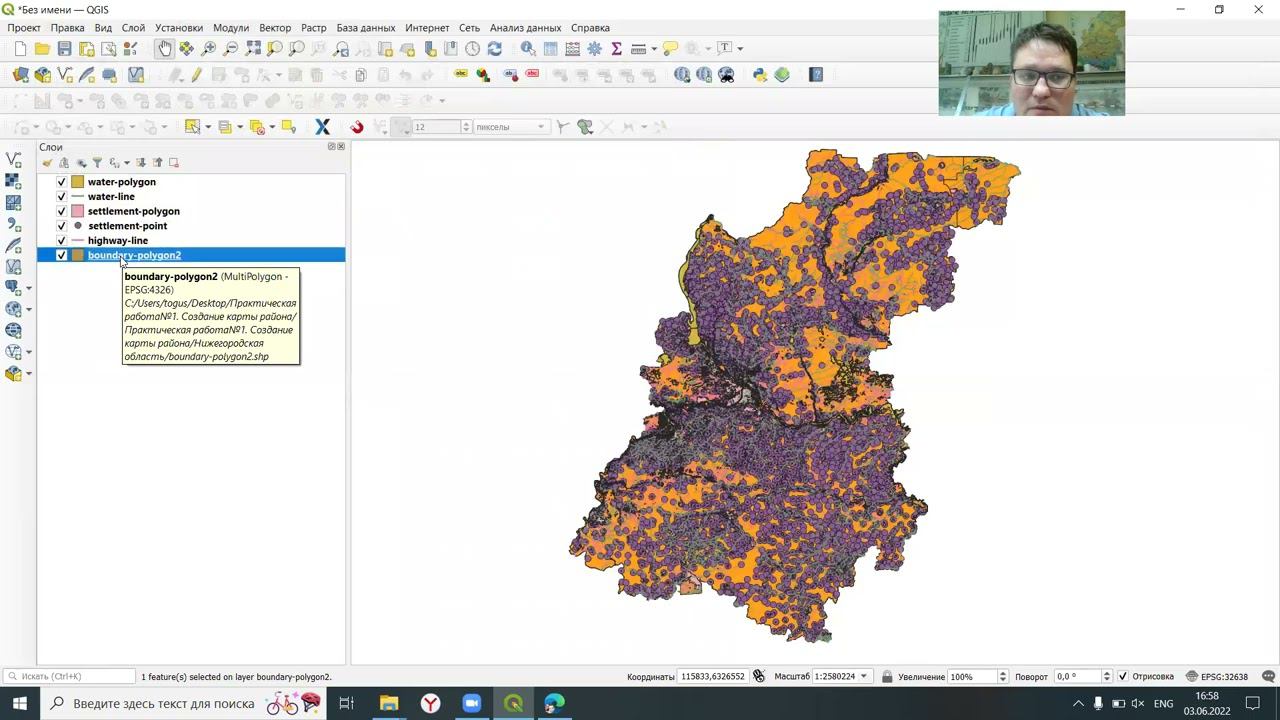1280x720 pixels.
Task: Click the Zoom In magnifier tool
Action: 209,48
